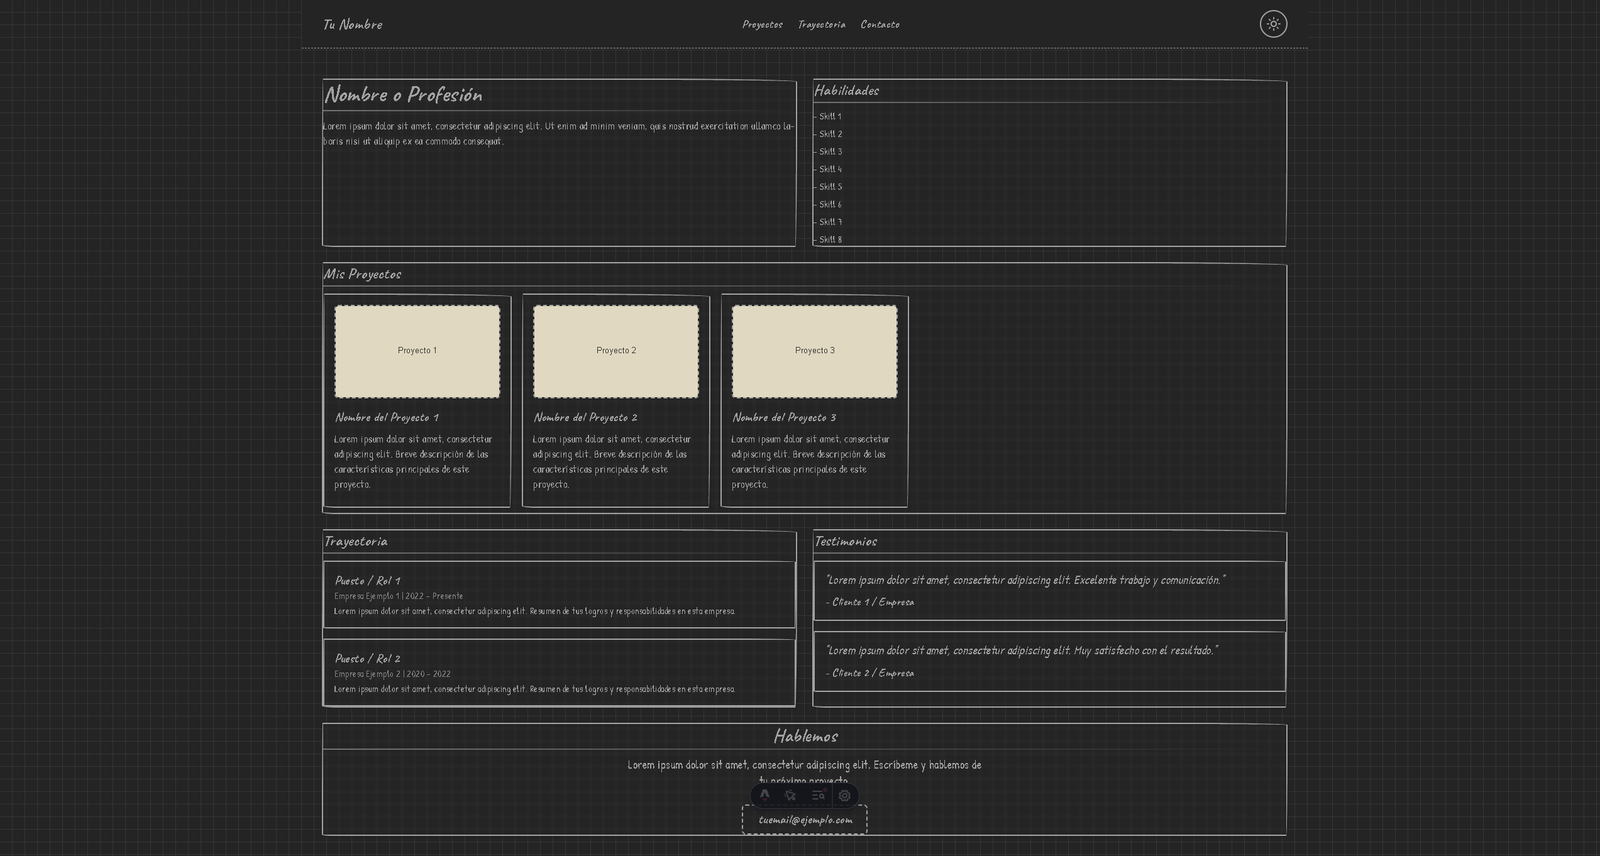Select the title Nombre del Proyecto 1
Viewport: 1600px width, 856px height.
[386, 417]
